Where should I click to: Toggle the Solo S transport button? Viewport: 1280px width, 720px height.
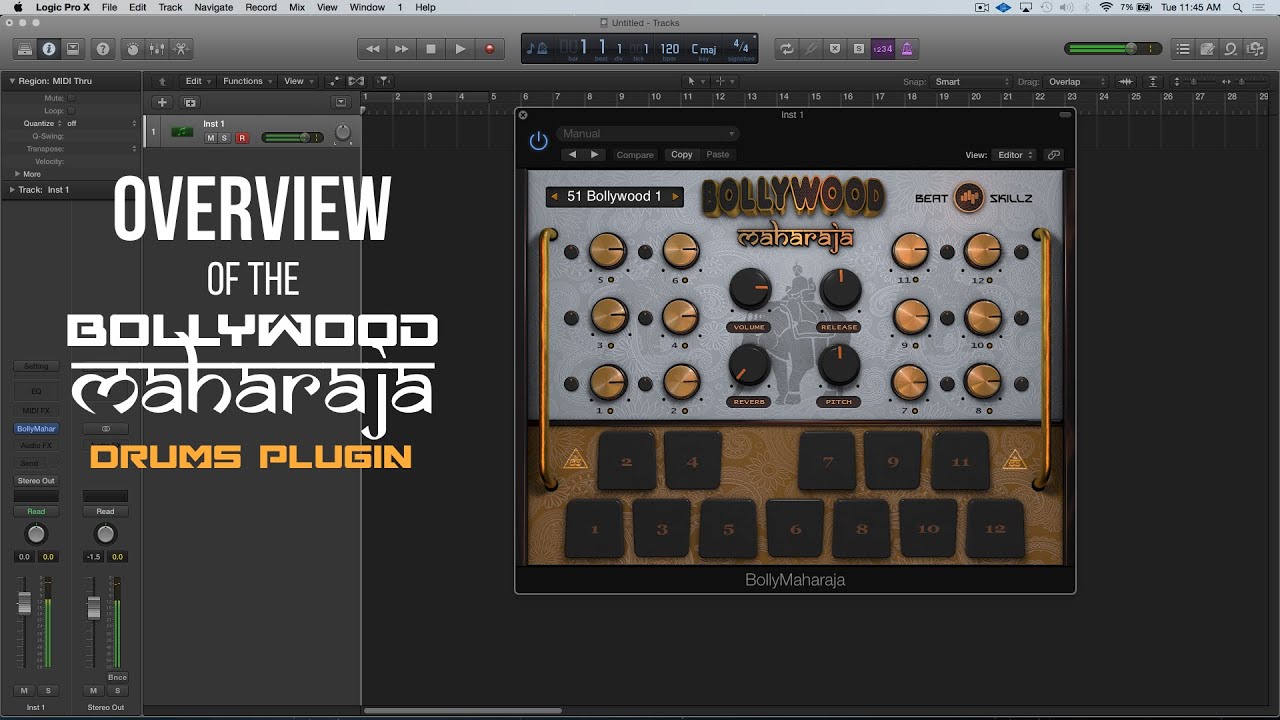click(858, 48)
